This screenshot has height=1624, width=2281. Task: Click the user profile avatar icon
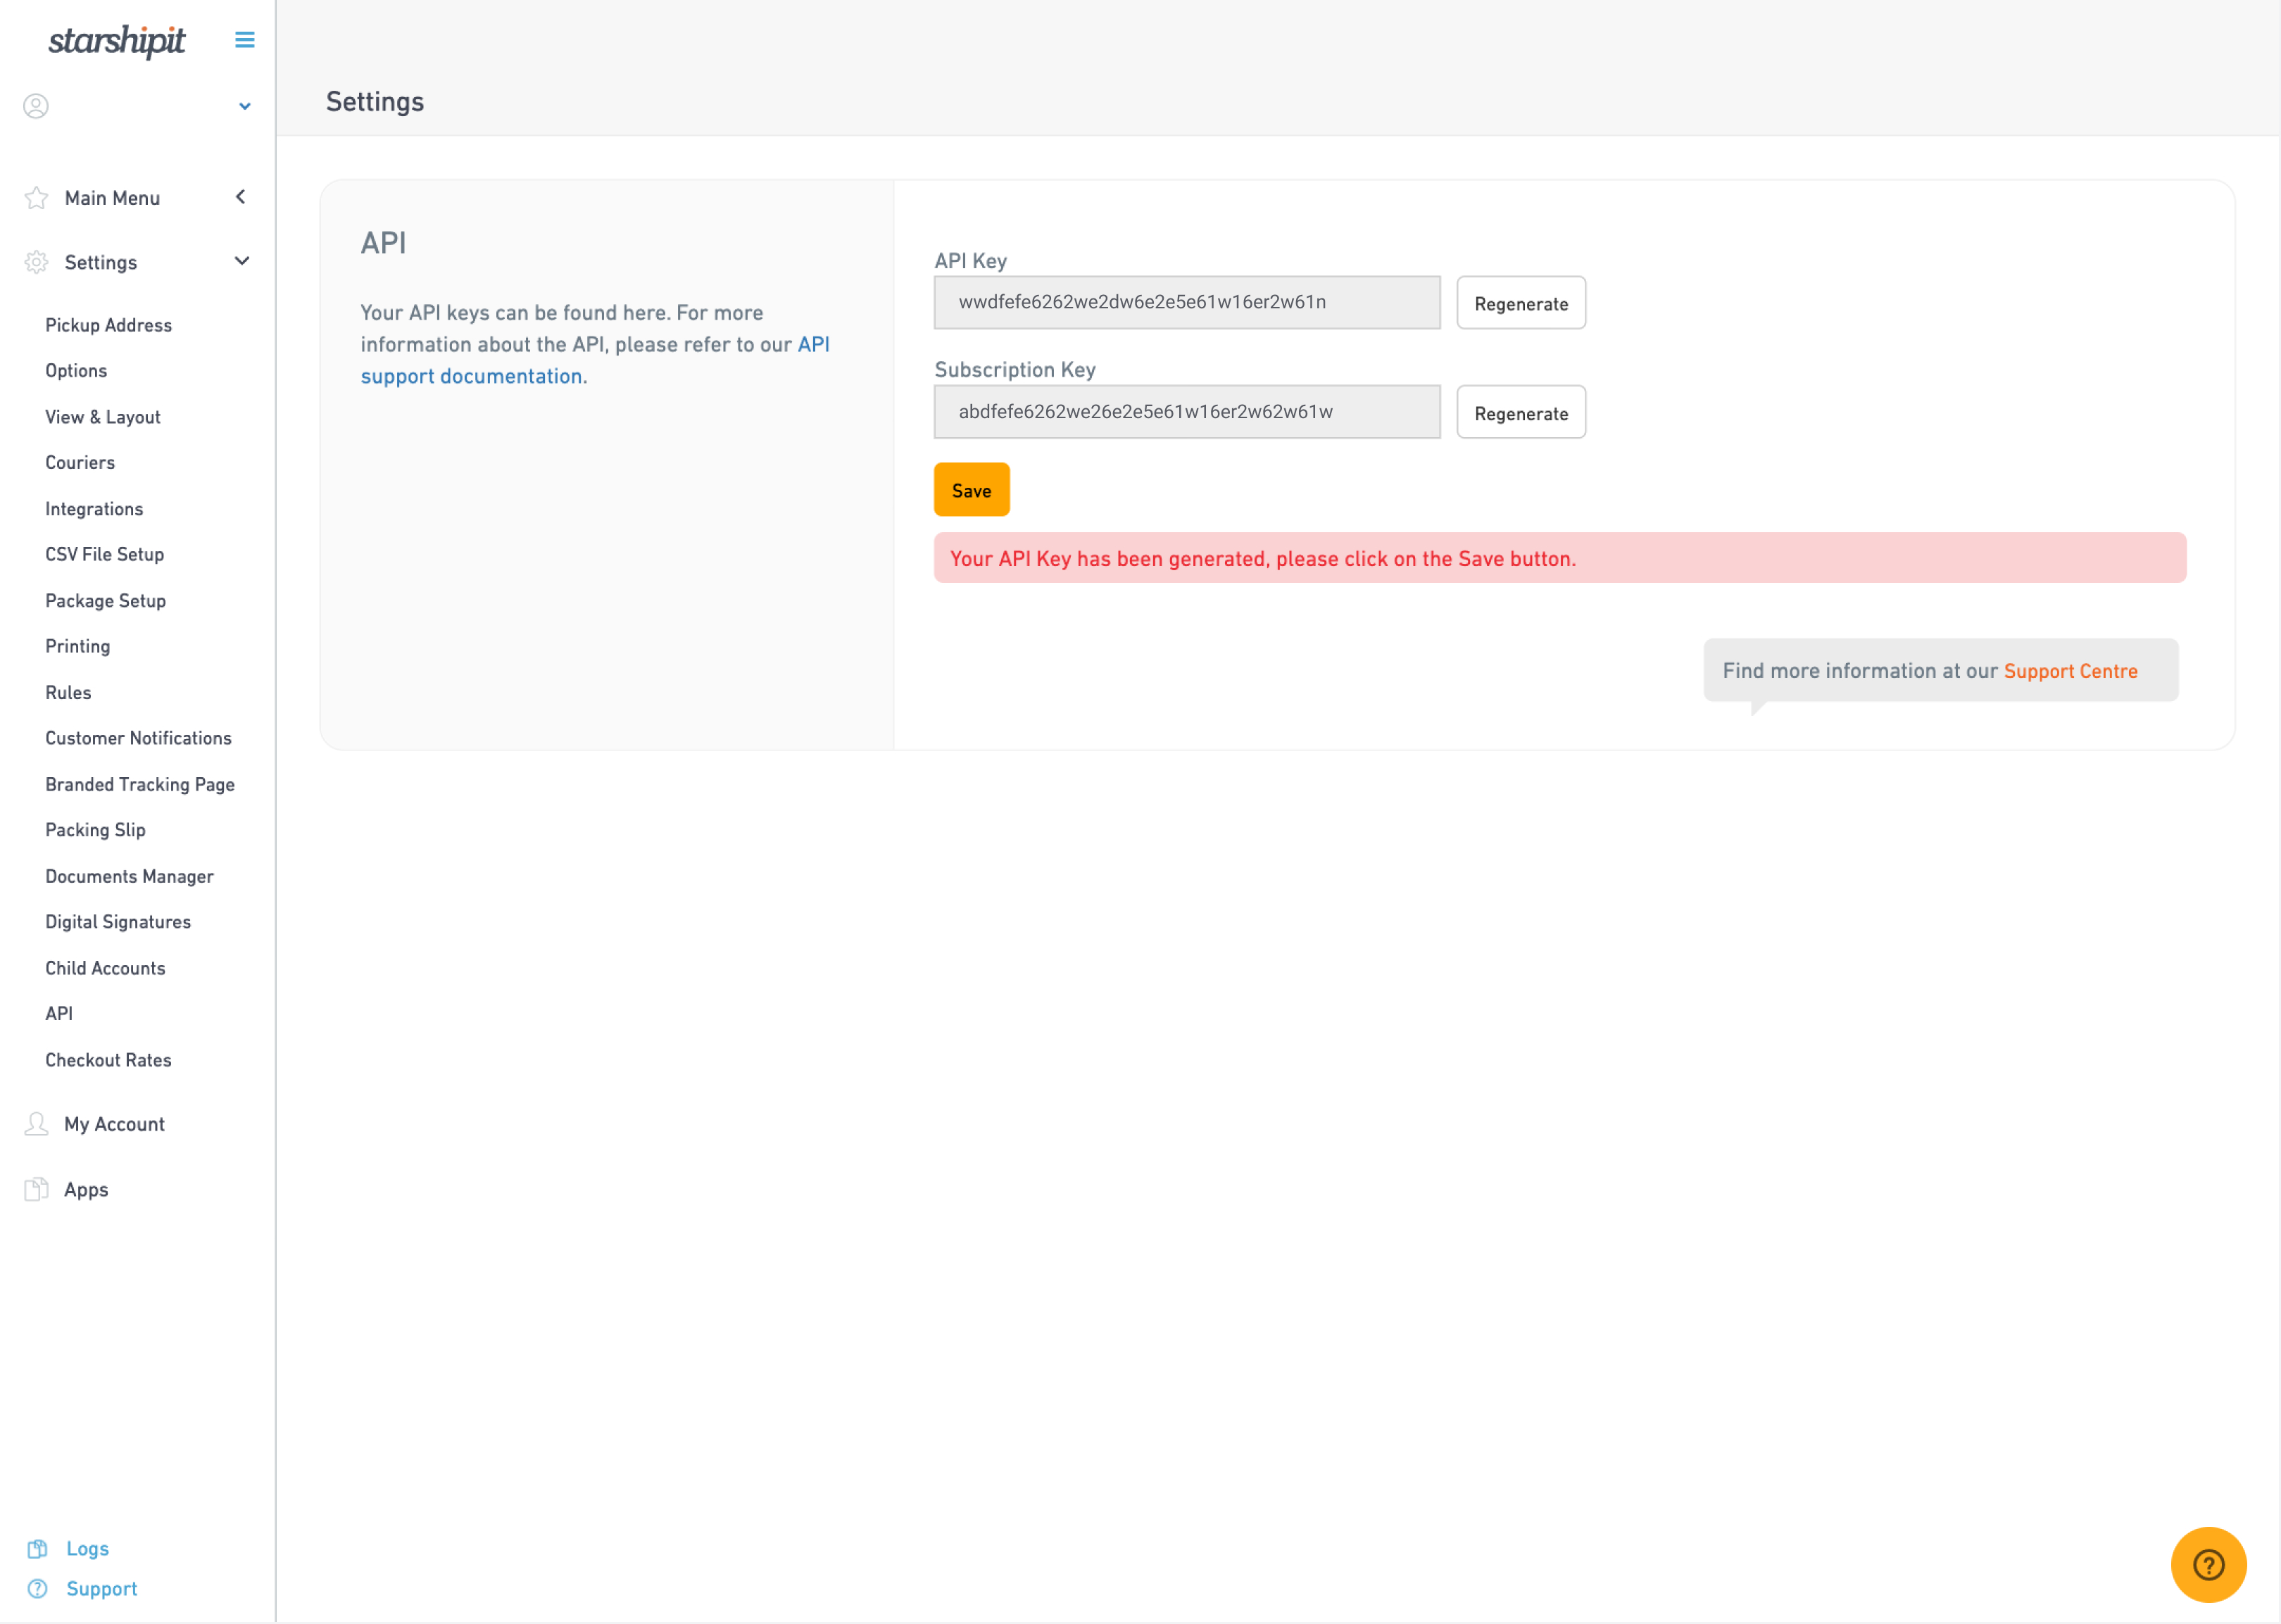coord(36,106)
